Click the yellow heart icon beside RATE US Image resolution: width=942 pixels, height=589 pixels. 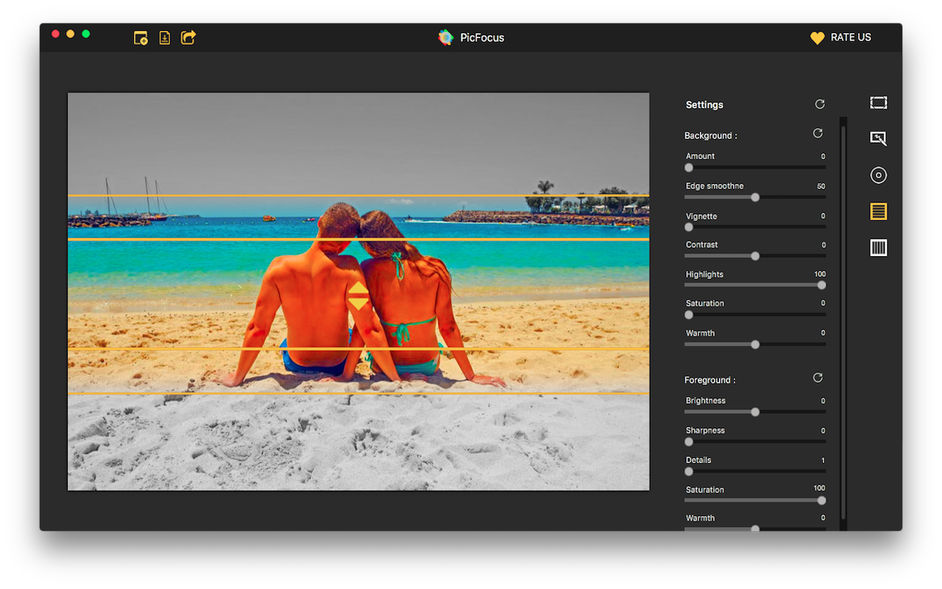point(817,38)
